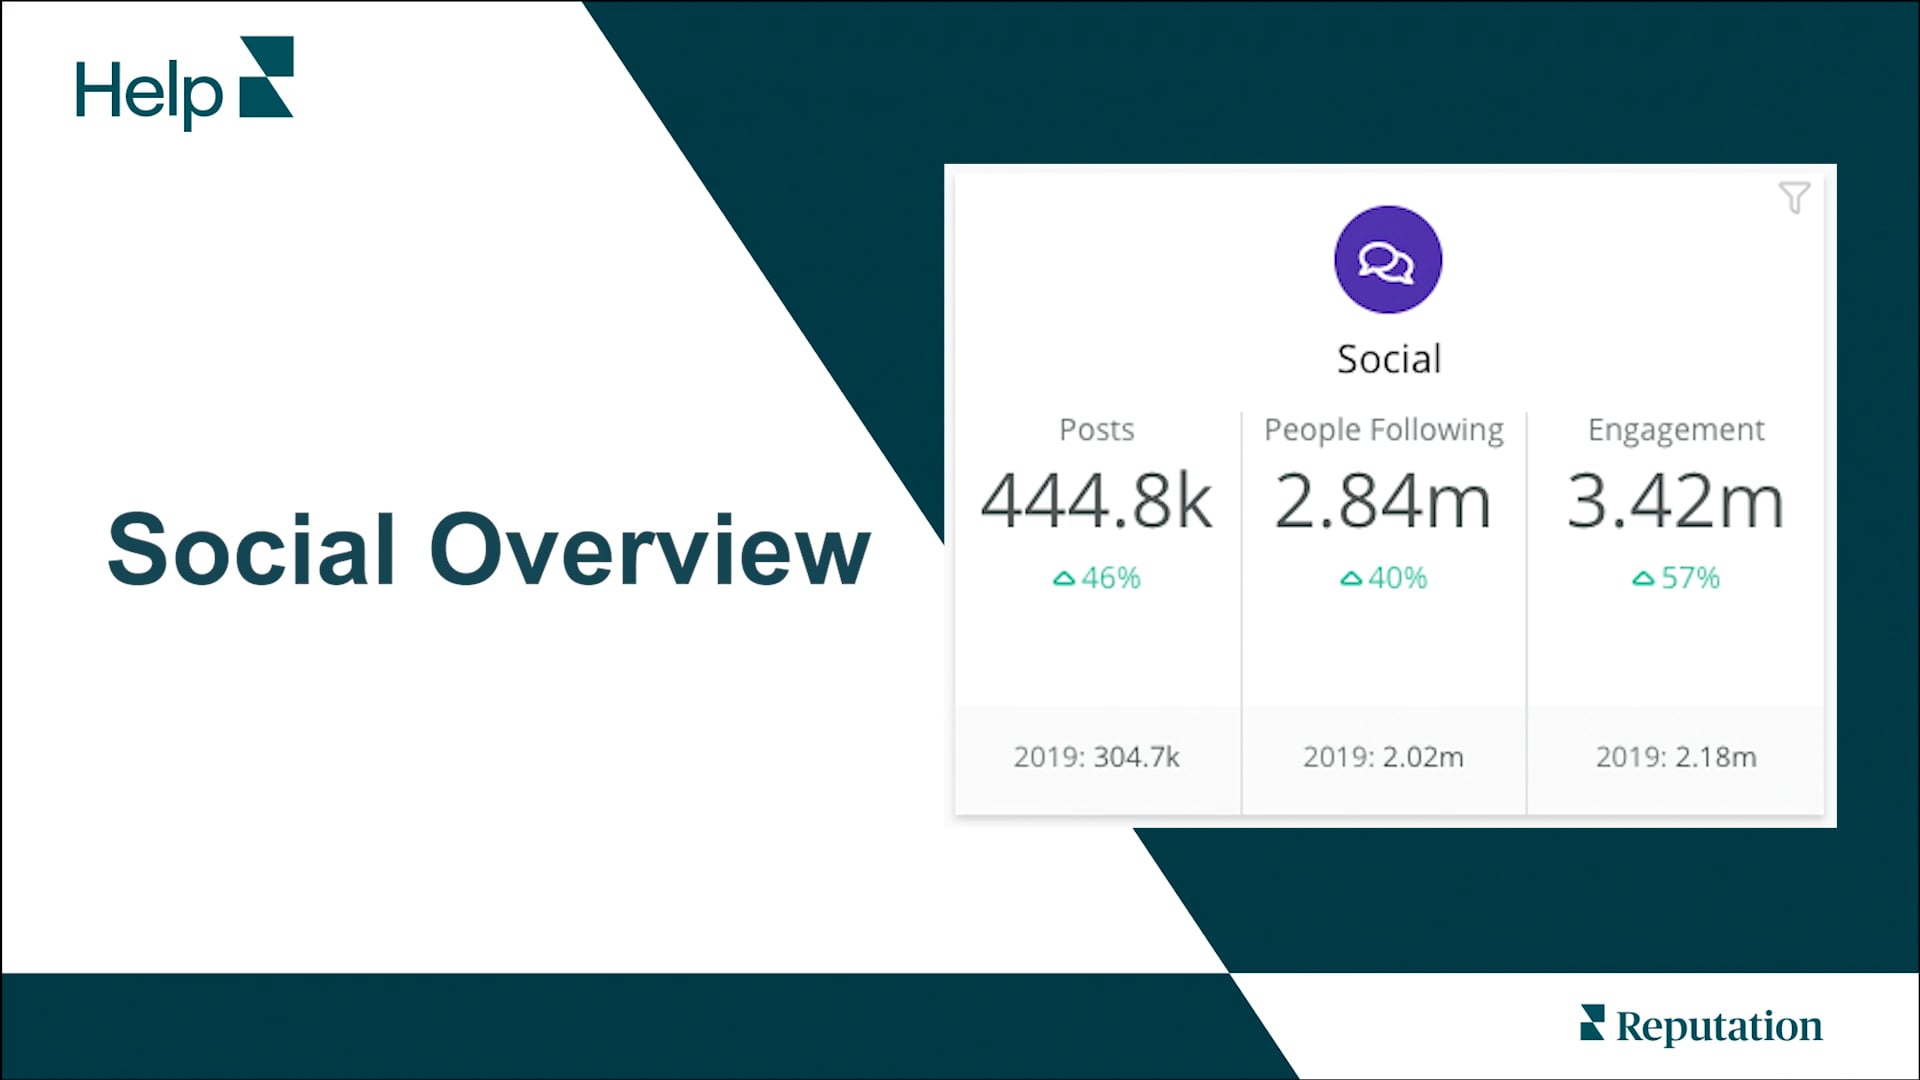1920x1080 pixels.
Task: Click the Social Overview title
Action: pyautogui.click(x=489, y=549)
